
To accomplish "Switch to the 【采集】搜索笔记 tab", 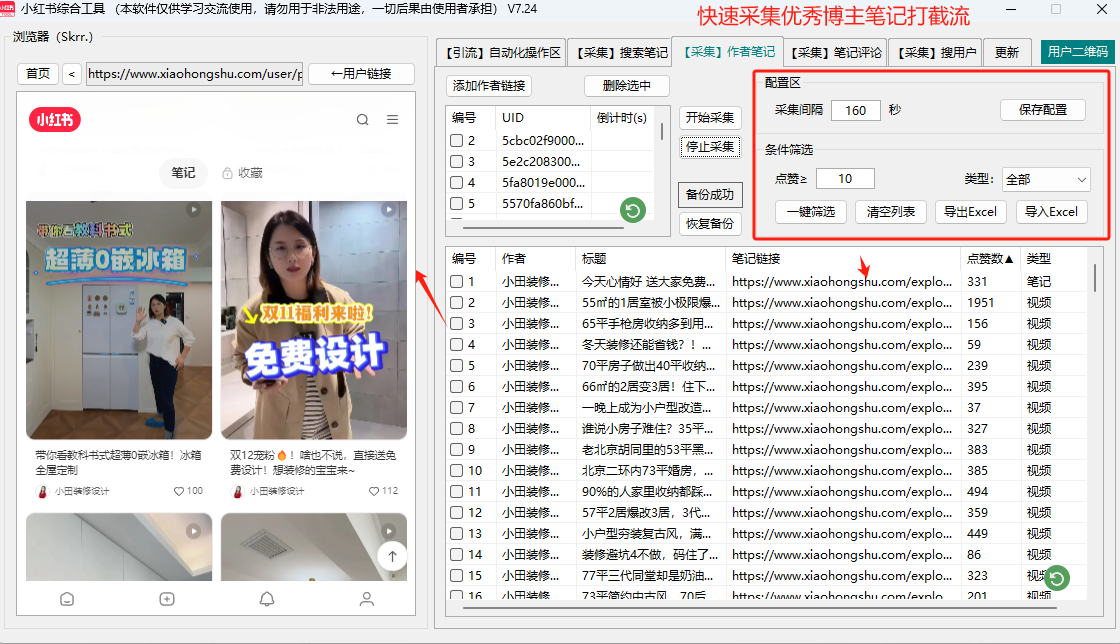I will pyautogui.click(x=620, y=53).
